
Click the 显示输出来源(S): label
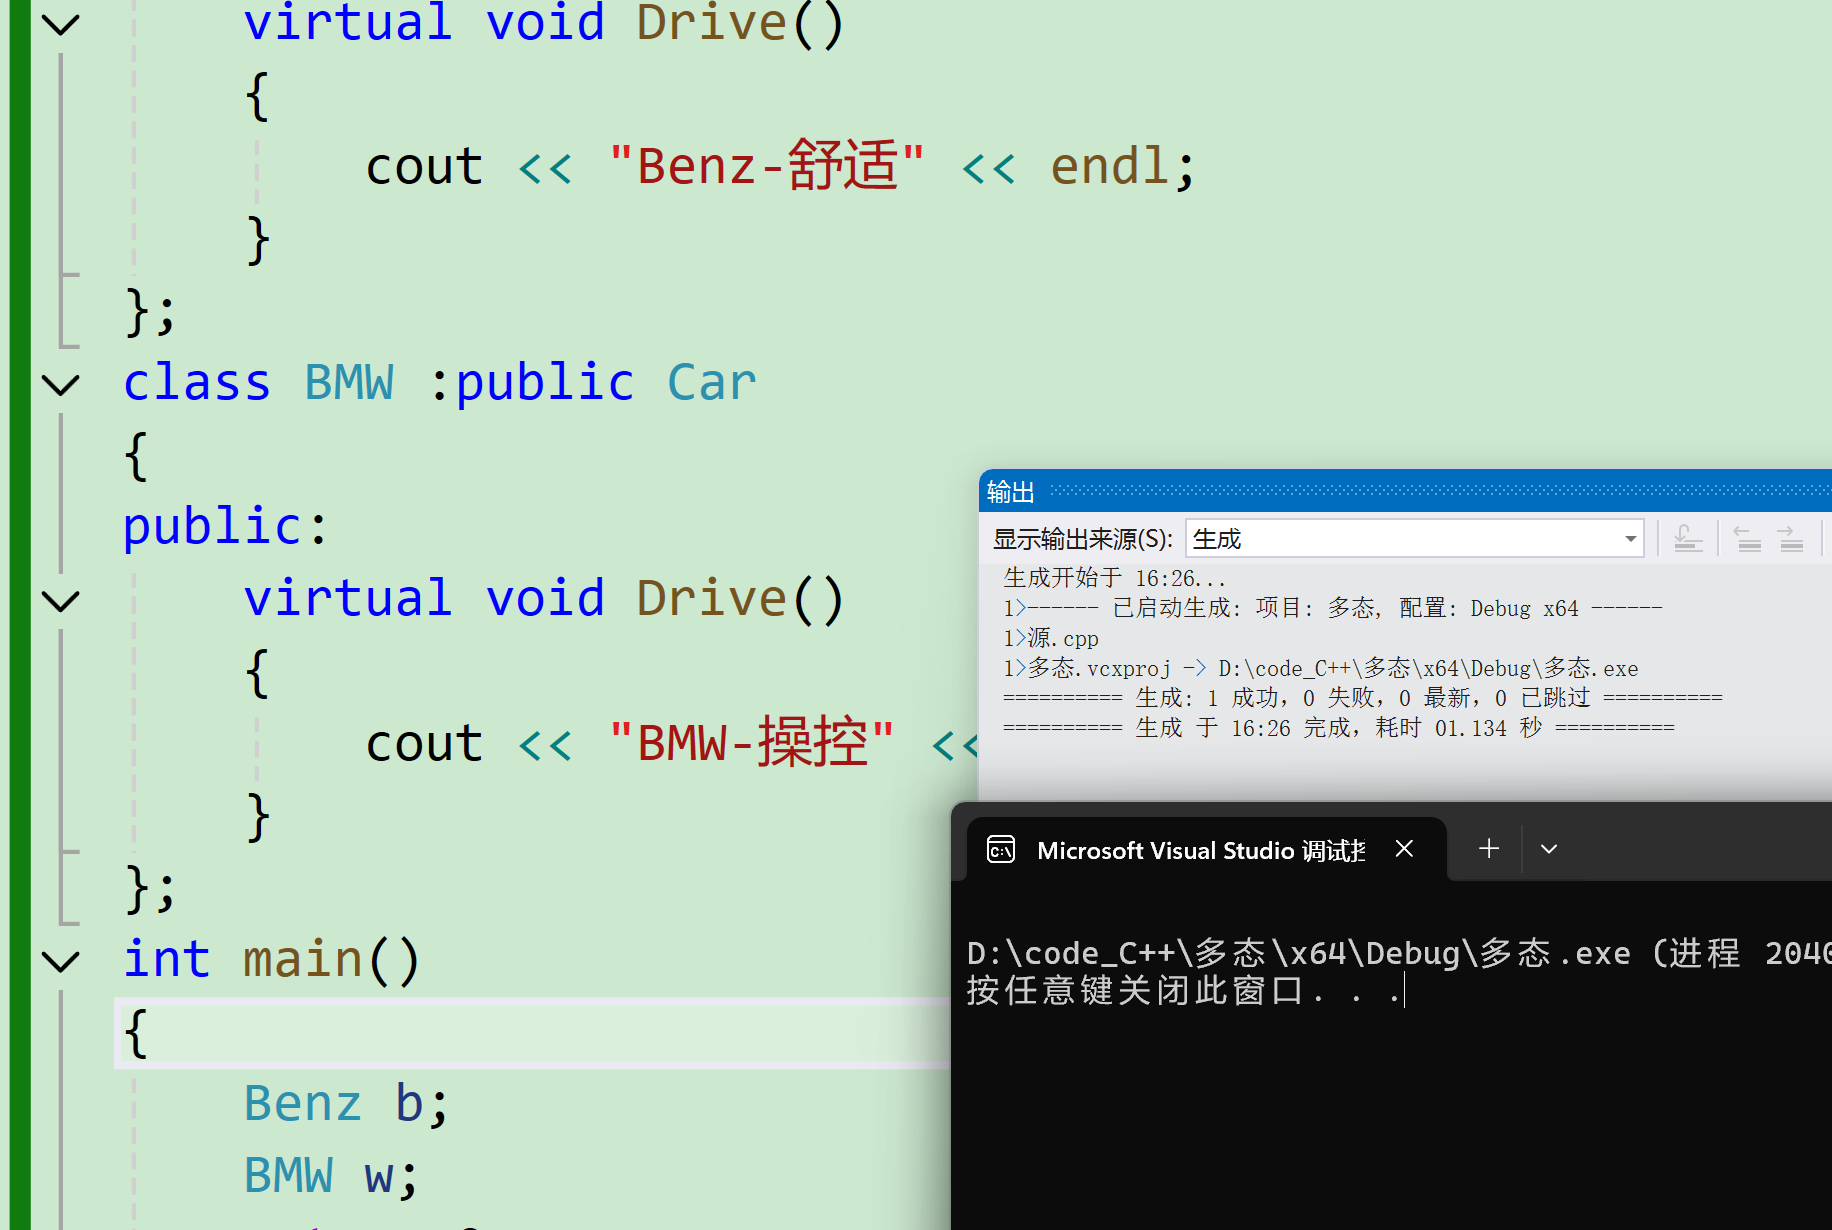click(x=1082, y=539)
